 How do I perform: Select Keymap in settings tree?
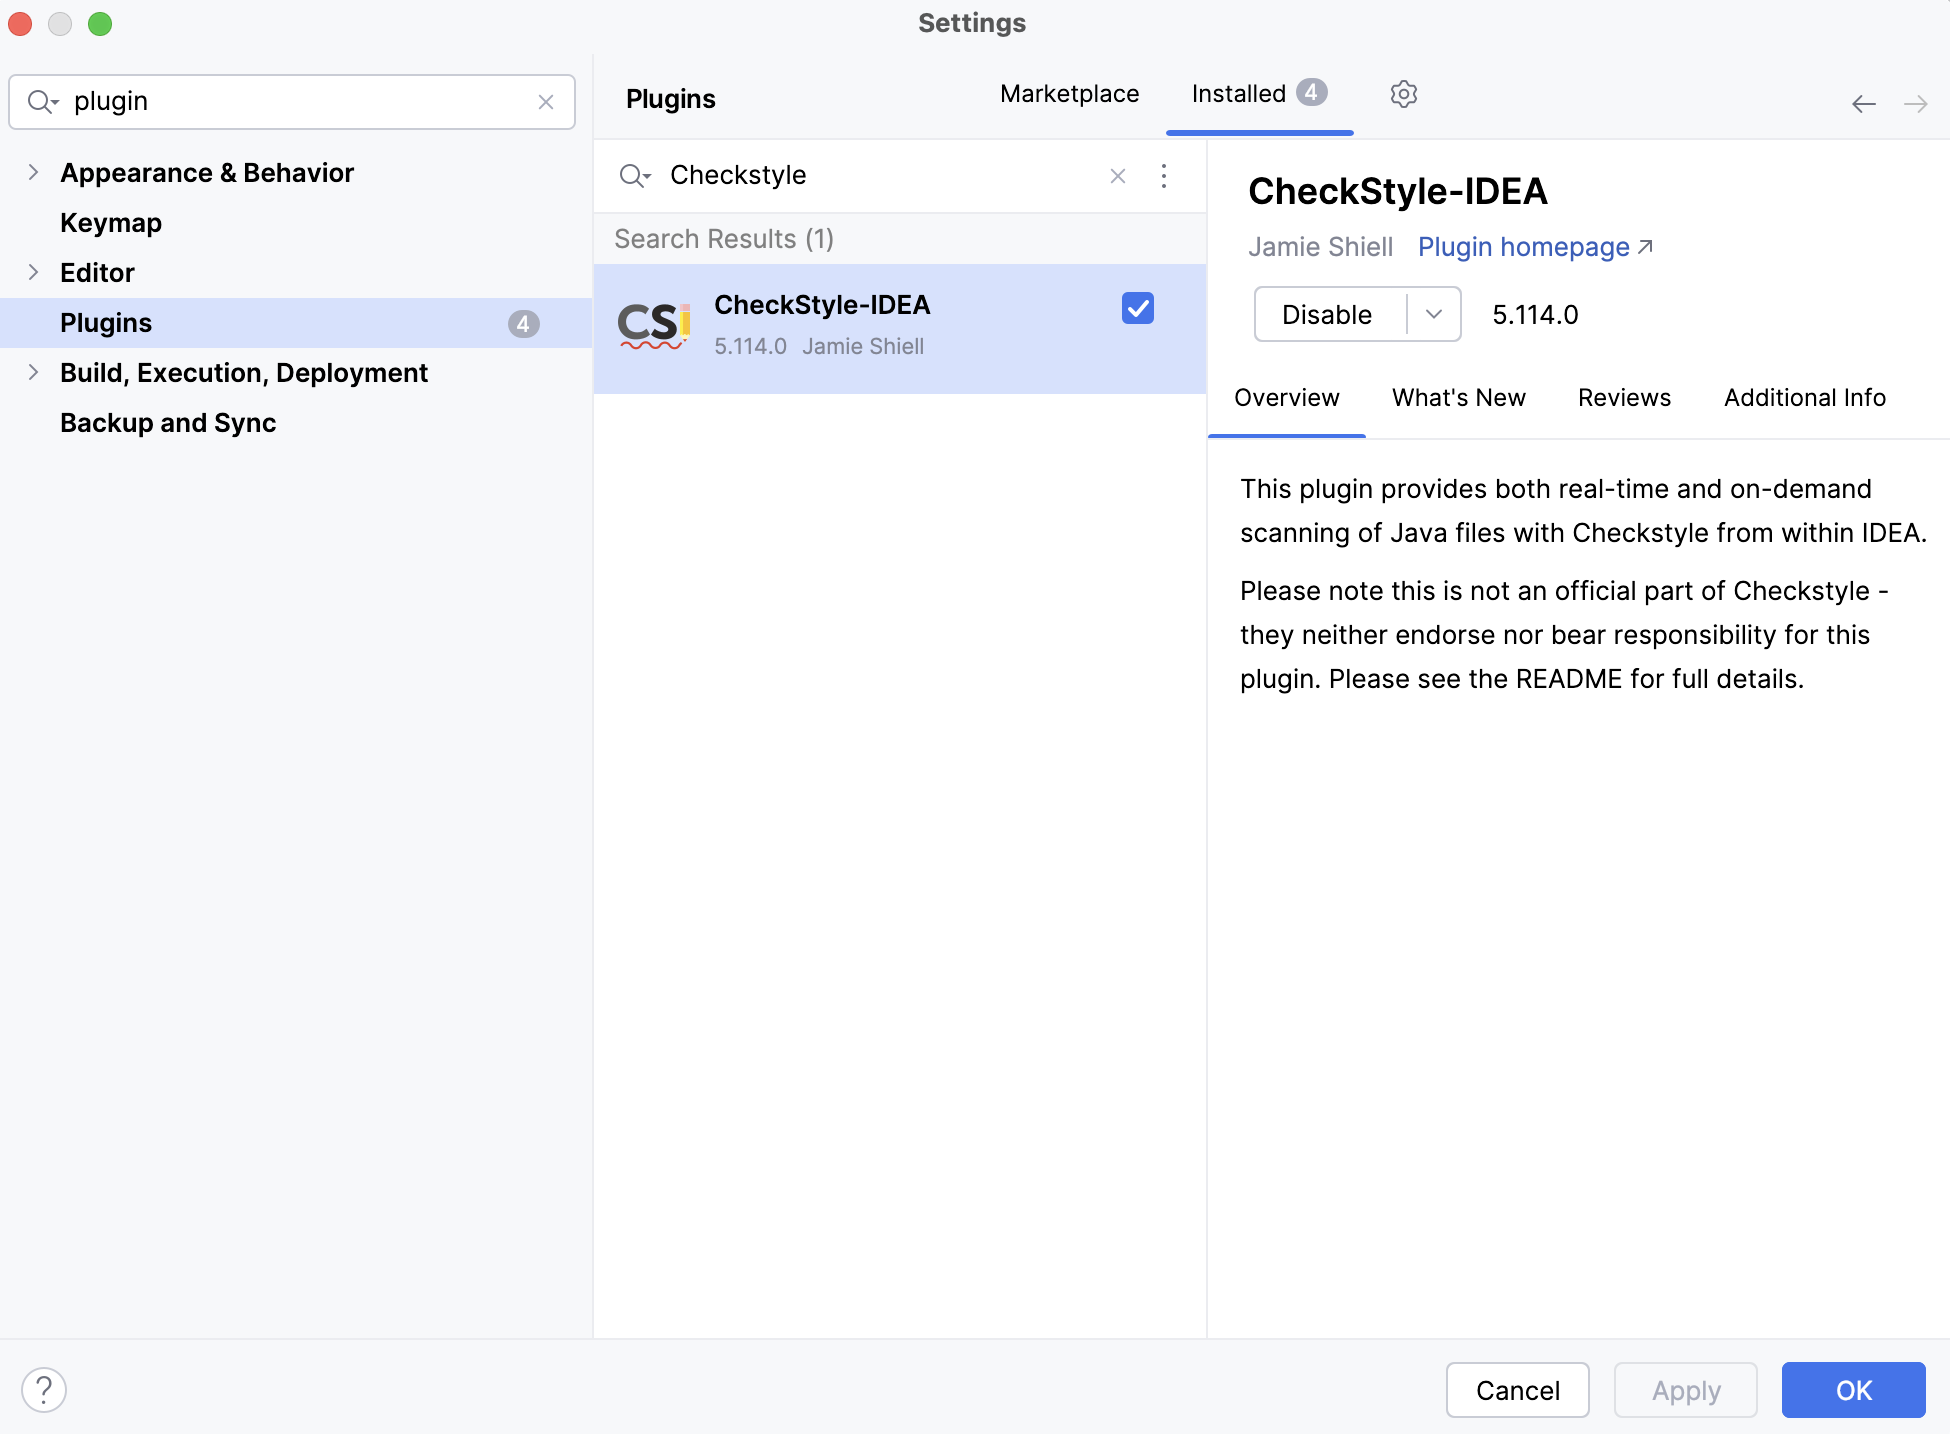(111, 223)
